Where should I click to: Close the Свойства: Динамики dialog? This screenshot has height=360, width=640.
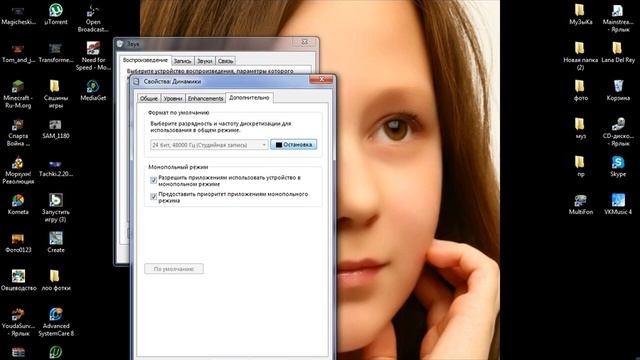[321, 80]
